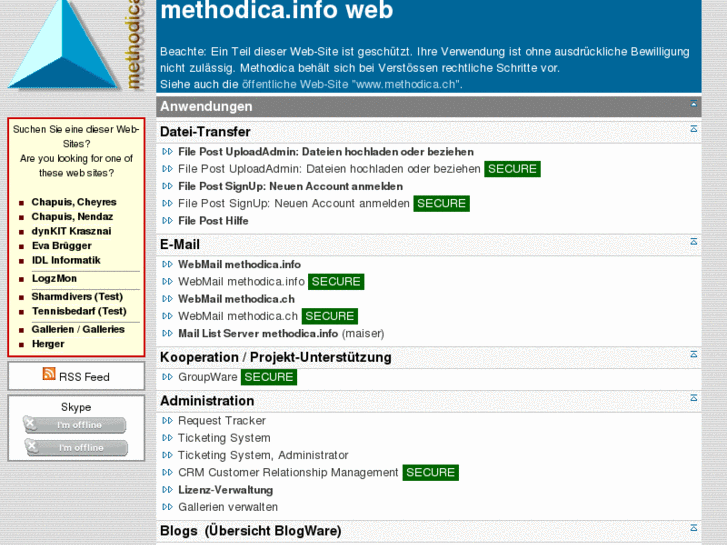Image resolution: width=727 pixels, height=545 pixels.
Task: Click arrow bullet before File Post Hilfe
Action: [x=167, y=220]
